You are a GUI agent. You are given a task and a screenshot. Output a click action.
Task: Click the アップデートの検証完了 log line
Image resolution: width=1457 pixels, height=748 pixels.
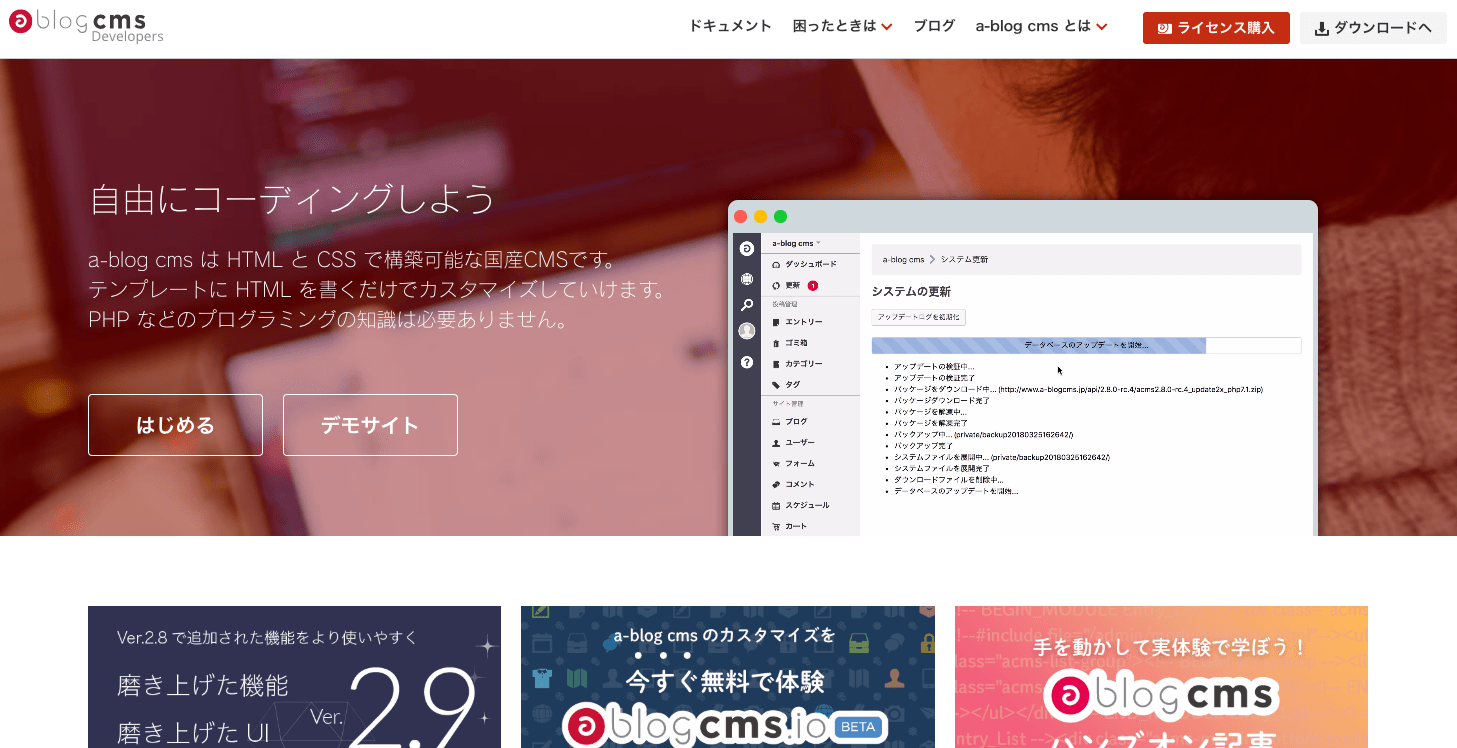[934, 378]
